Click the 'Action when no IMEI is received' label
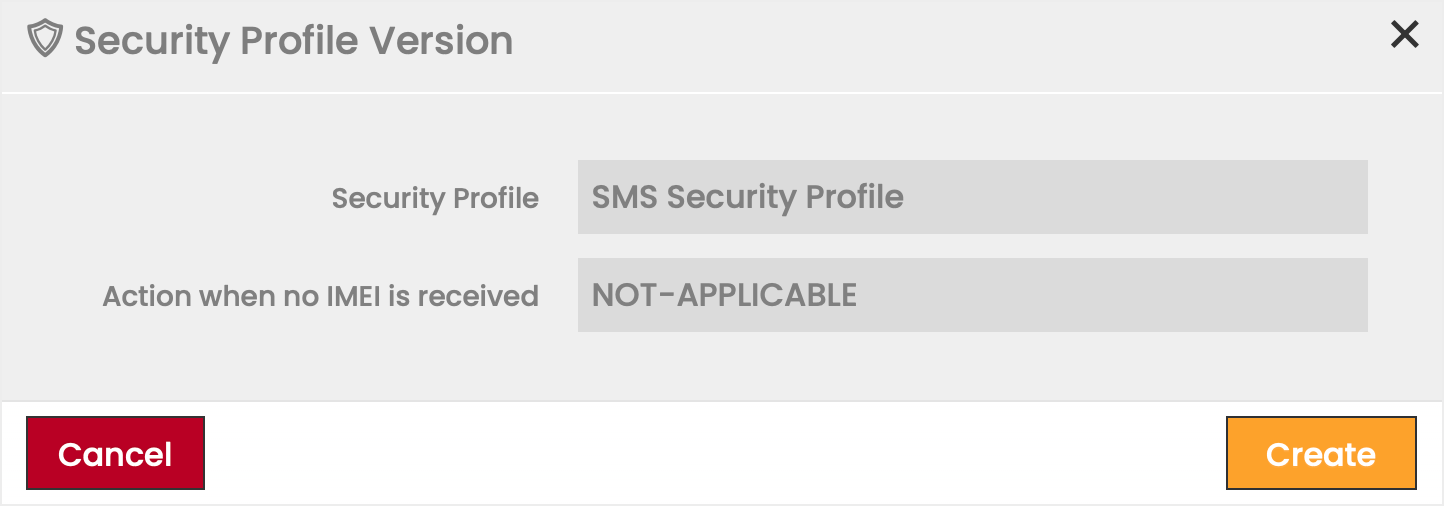 coord(320,296)
